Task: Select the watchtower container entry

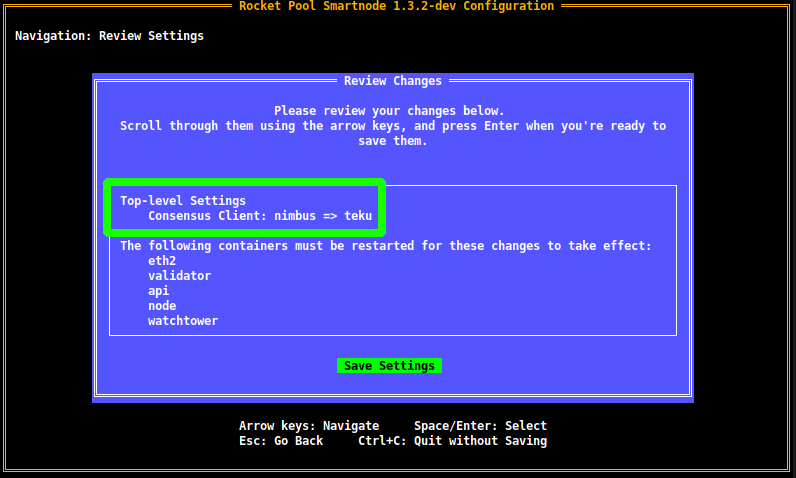Action: pyautogui.click(x=183, y=321)
